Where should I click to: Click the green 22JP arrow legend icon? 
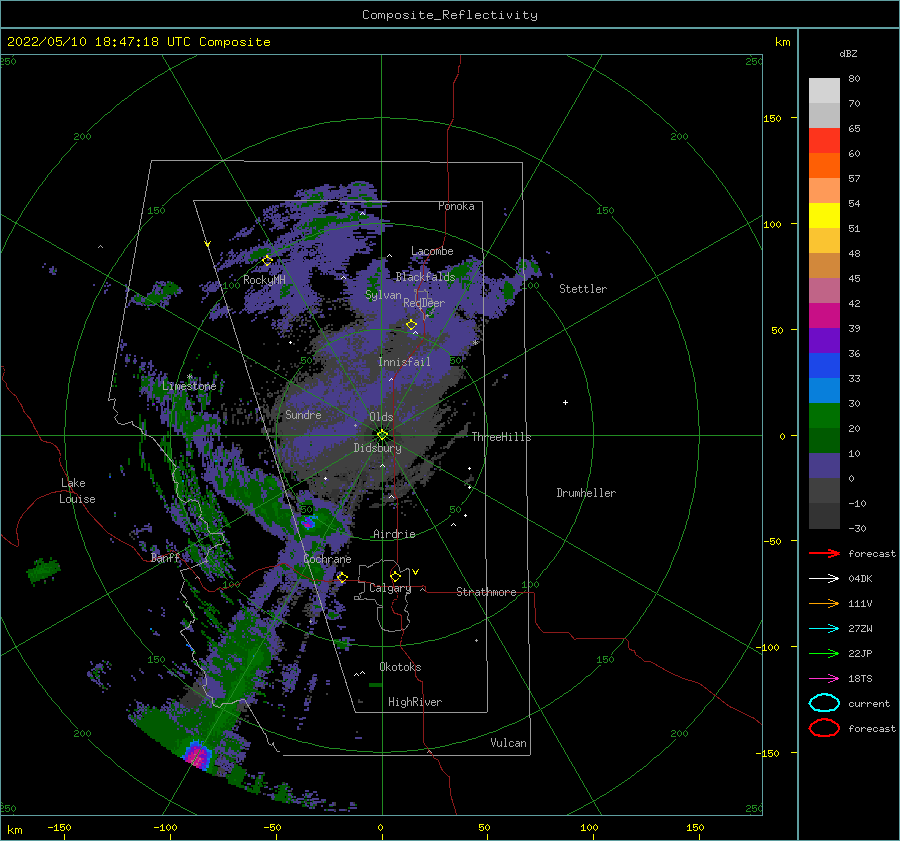tap(824, 653)
